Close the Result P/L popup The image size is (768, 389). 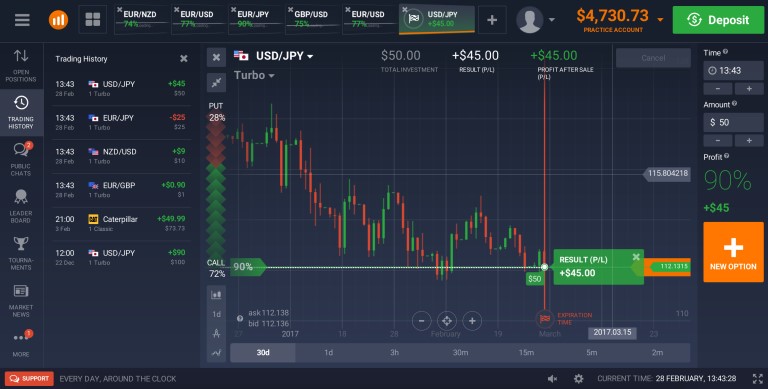click(x=636, y=257)
